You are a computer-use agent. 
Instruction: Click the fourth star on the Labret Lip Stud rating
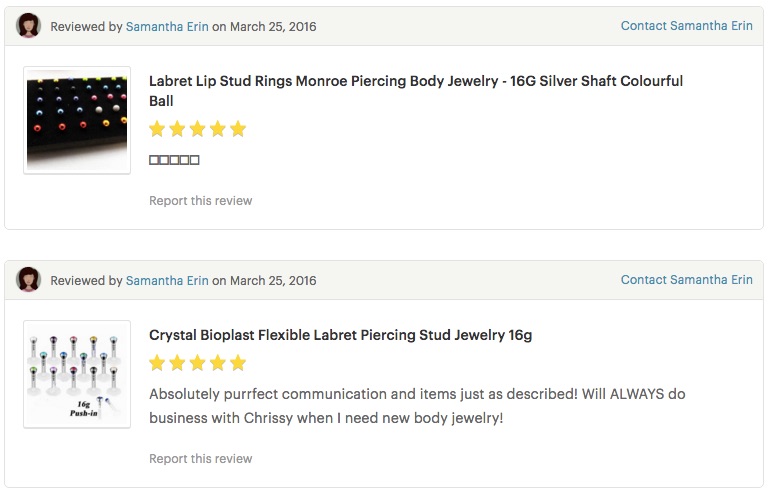pos(217,129)
